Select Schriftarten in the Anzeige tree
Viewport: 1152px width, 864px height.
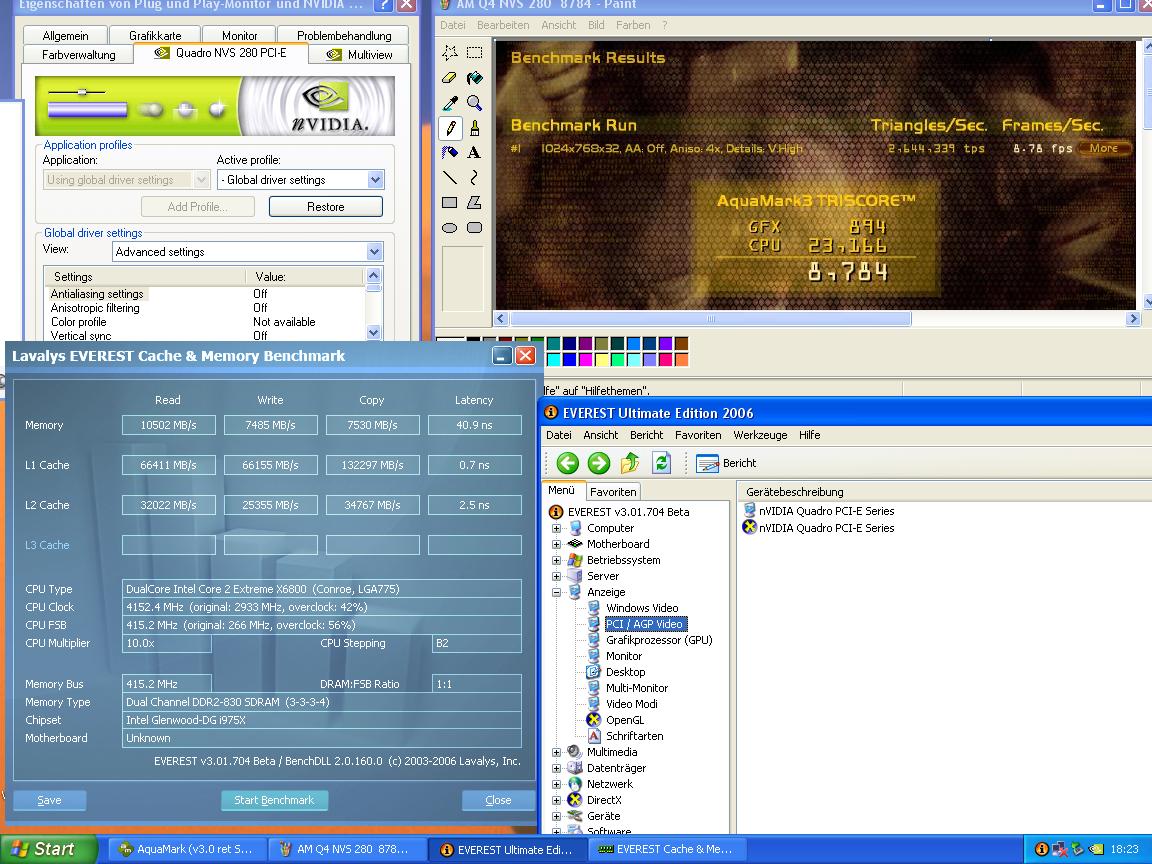click(x=634, y=736)
